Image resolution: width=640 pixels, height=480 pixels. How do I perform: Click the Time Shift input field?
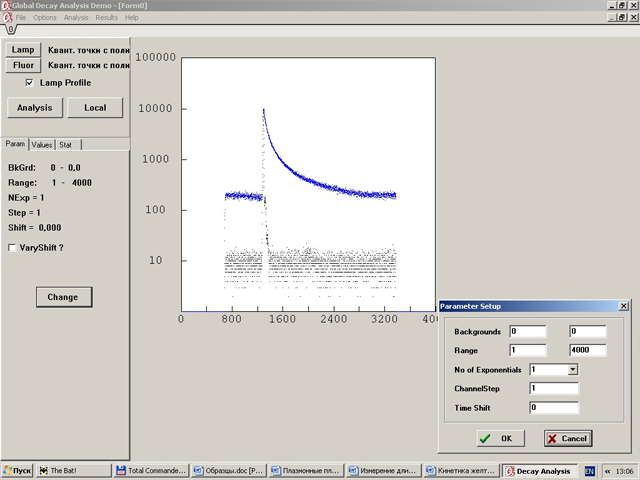click(x=554, y=407)
